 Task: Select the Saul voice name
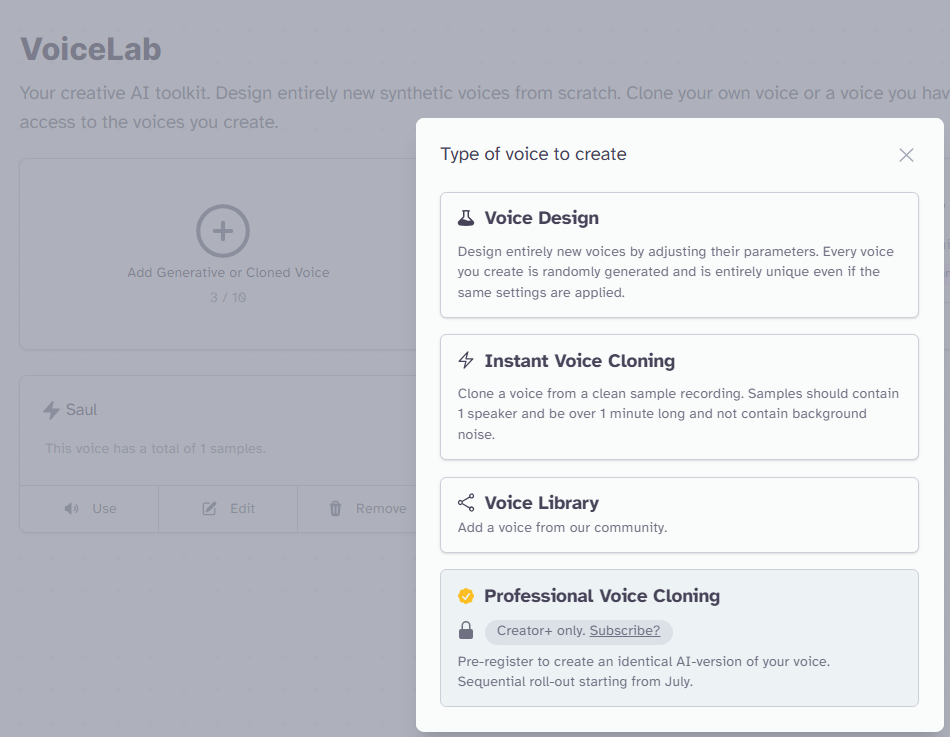click(81, 410)
